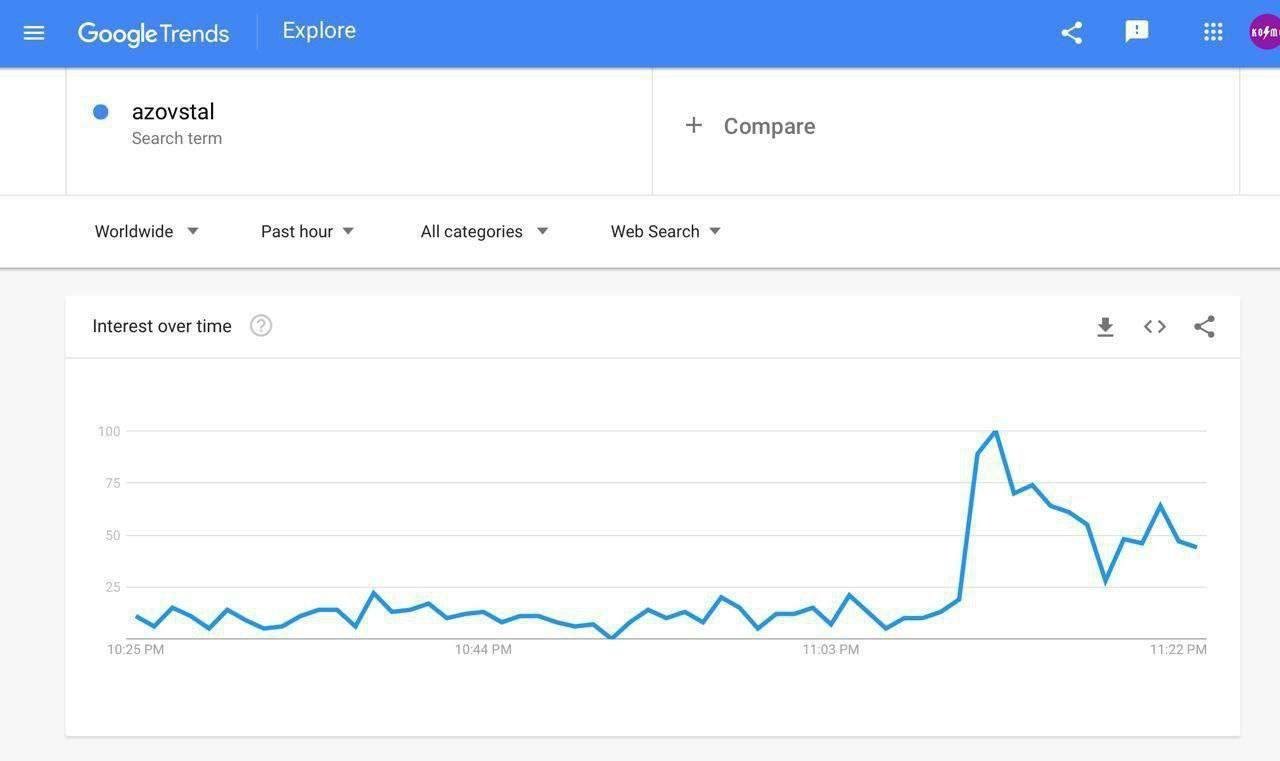Open the Google apps grid
This screenshot has height=761, width=1280.
[x=1213, y=32]
